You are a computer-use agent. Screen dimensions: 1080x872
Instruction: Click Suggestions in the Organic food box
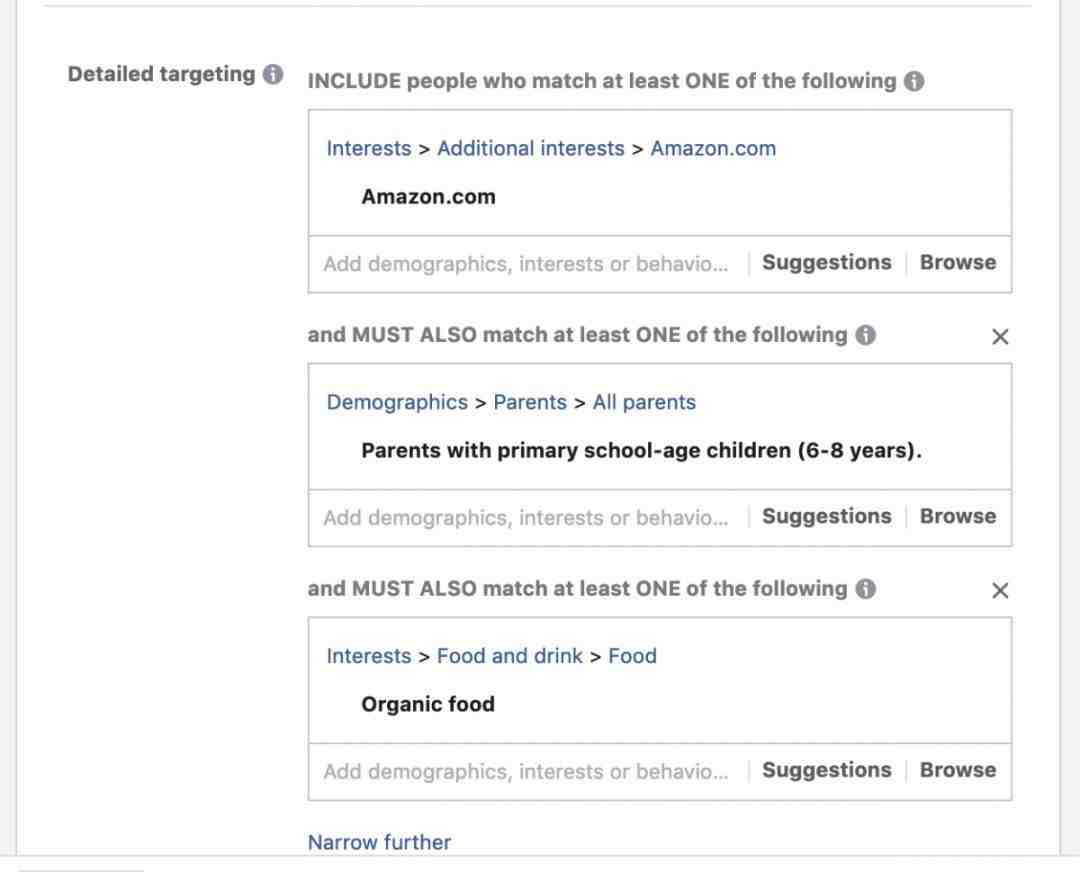827,770
